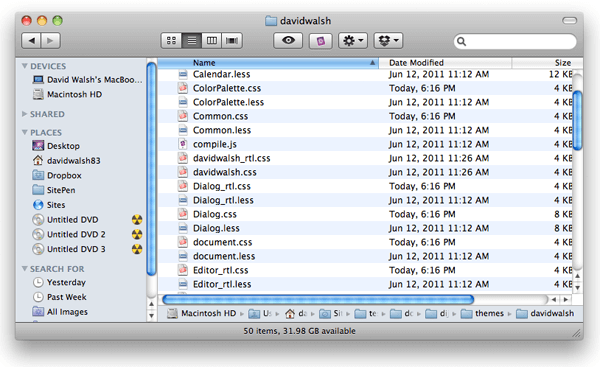Click the compile.js file icon
This screenshot has width=600, height=367.
pyautogui.click(x=183, y=144)
